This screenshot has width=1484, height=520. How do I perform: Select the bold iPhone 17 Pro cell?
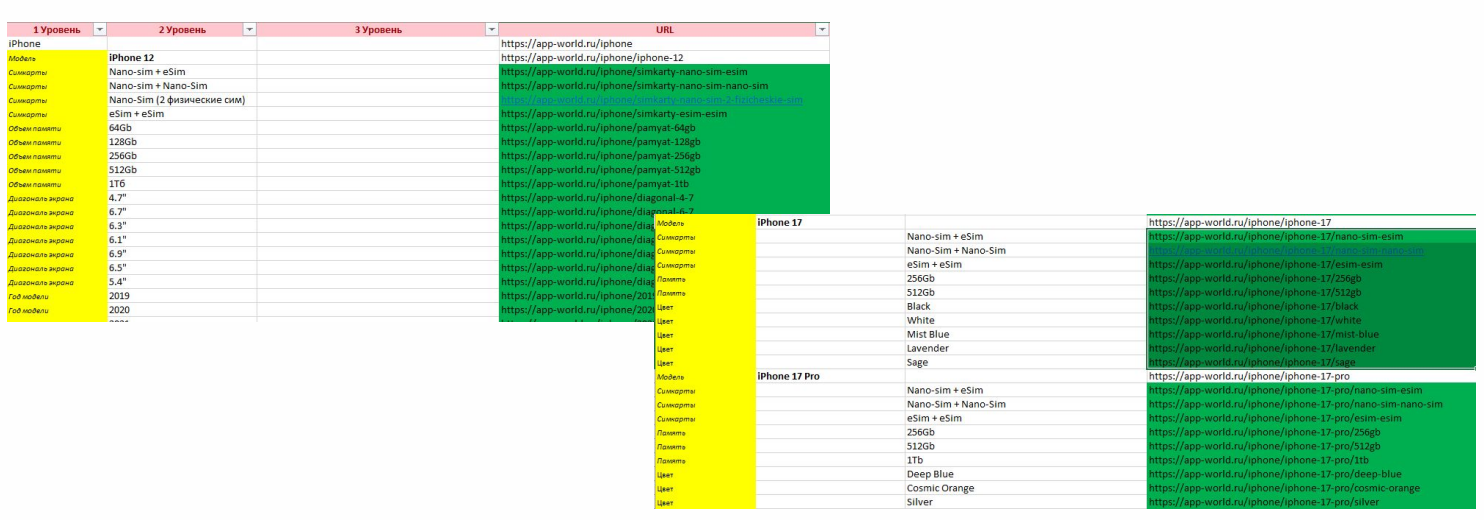point(789,376)
